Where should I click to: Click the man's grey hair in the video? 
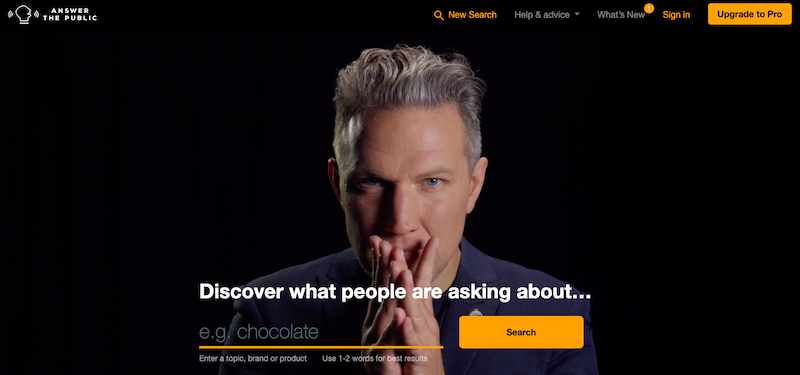408,87
